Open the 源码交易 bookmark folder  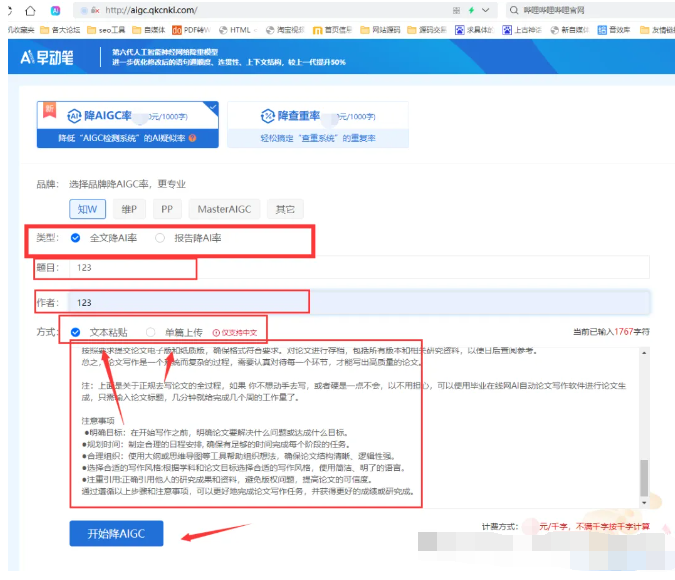click(427, 30)
